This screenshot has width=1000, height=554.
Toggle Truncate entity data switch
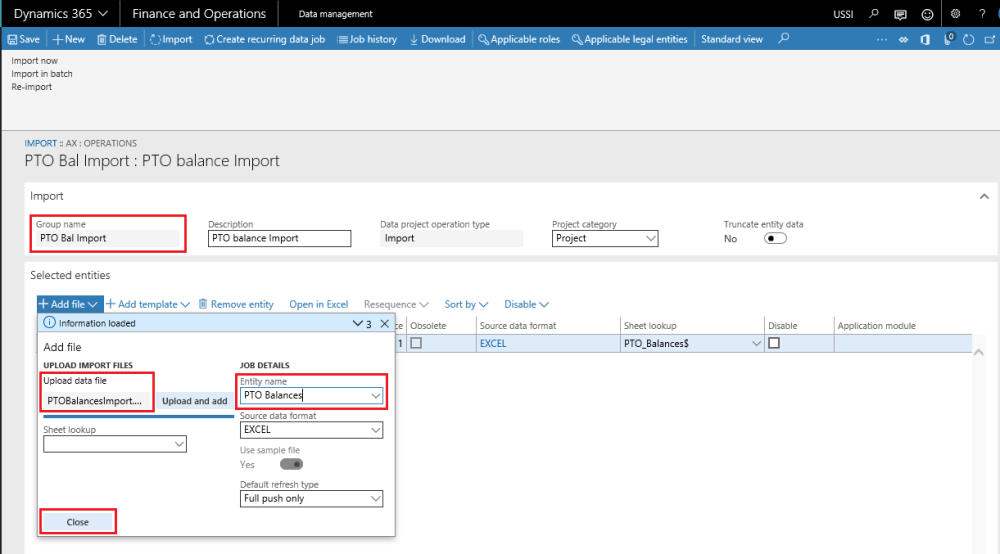(773, 239)
